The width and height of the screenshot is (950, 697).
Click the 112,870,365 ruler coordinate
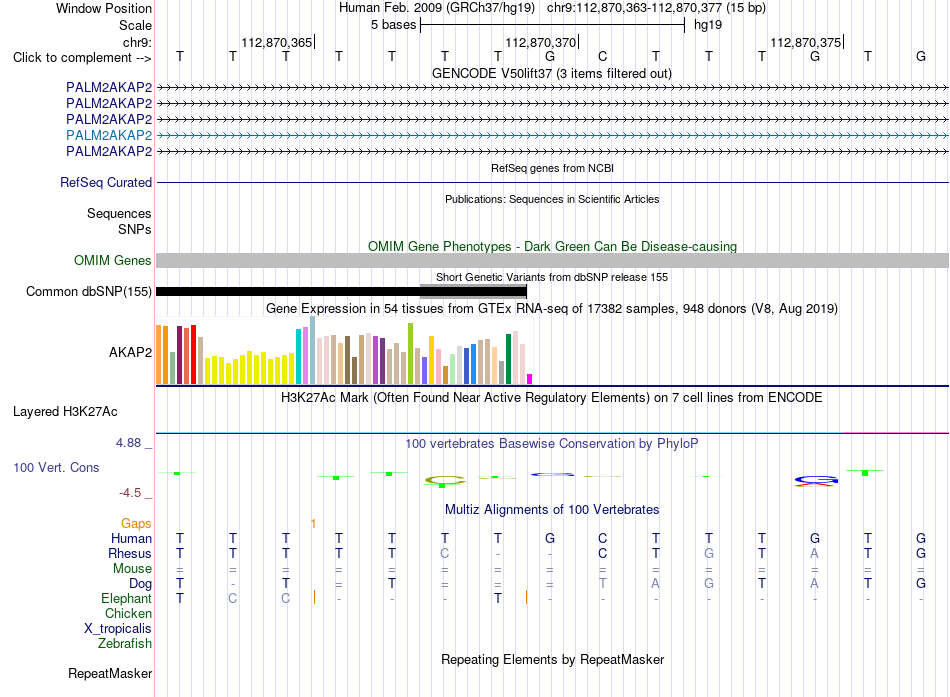(276, 42)
